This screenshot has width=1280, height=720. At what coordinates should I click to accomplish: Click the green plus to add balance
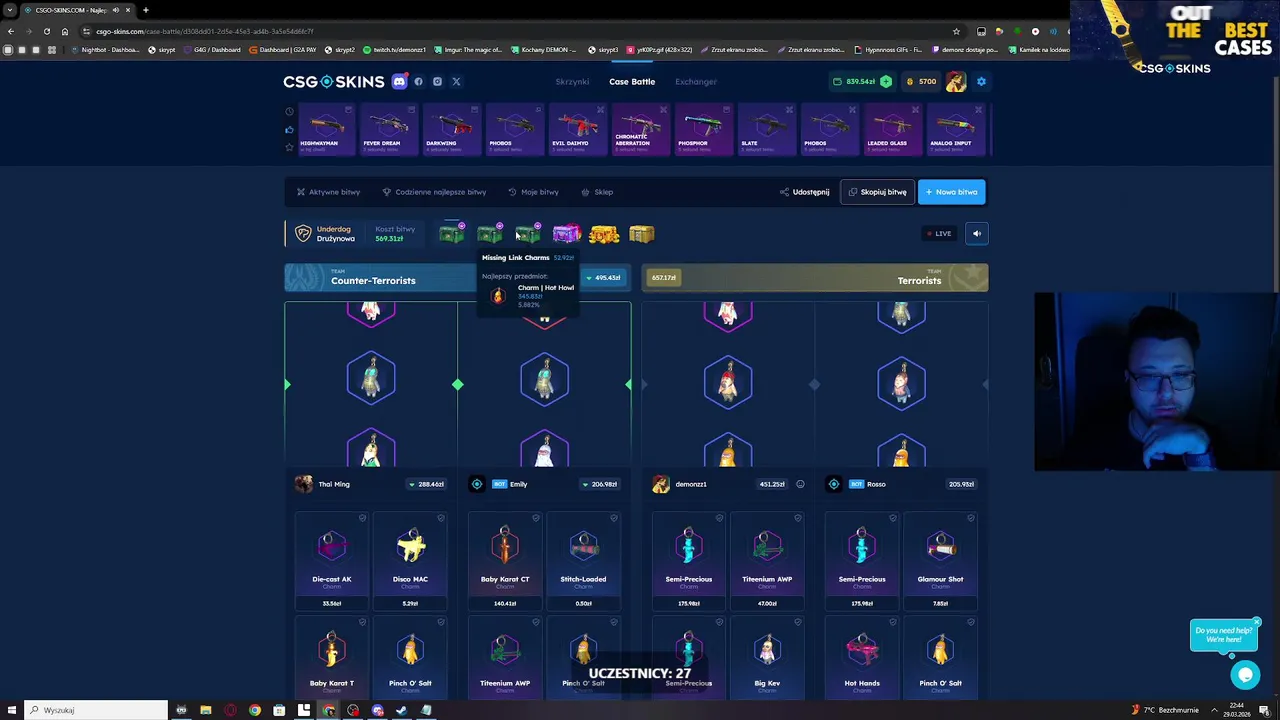(x=886, y=82)
